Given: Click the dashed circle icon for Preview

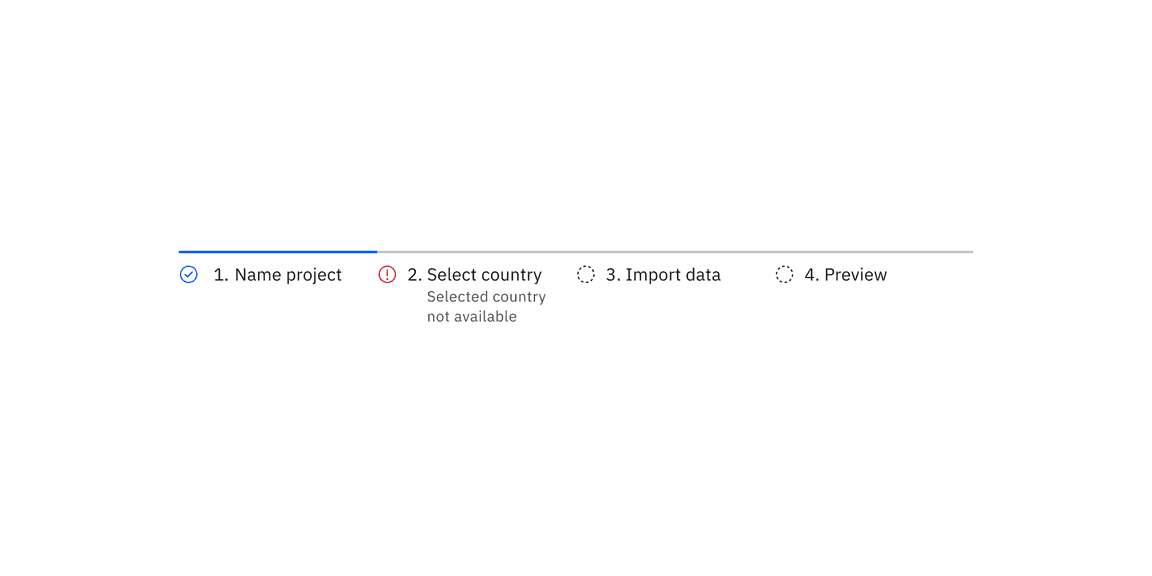Looking at the screenshot, I should point(784,274).
